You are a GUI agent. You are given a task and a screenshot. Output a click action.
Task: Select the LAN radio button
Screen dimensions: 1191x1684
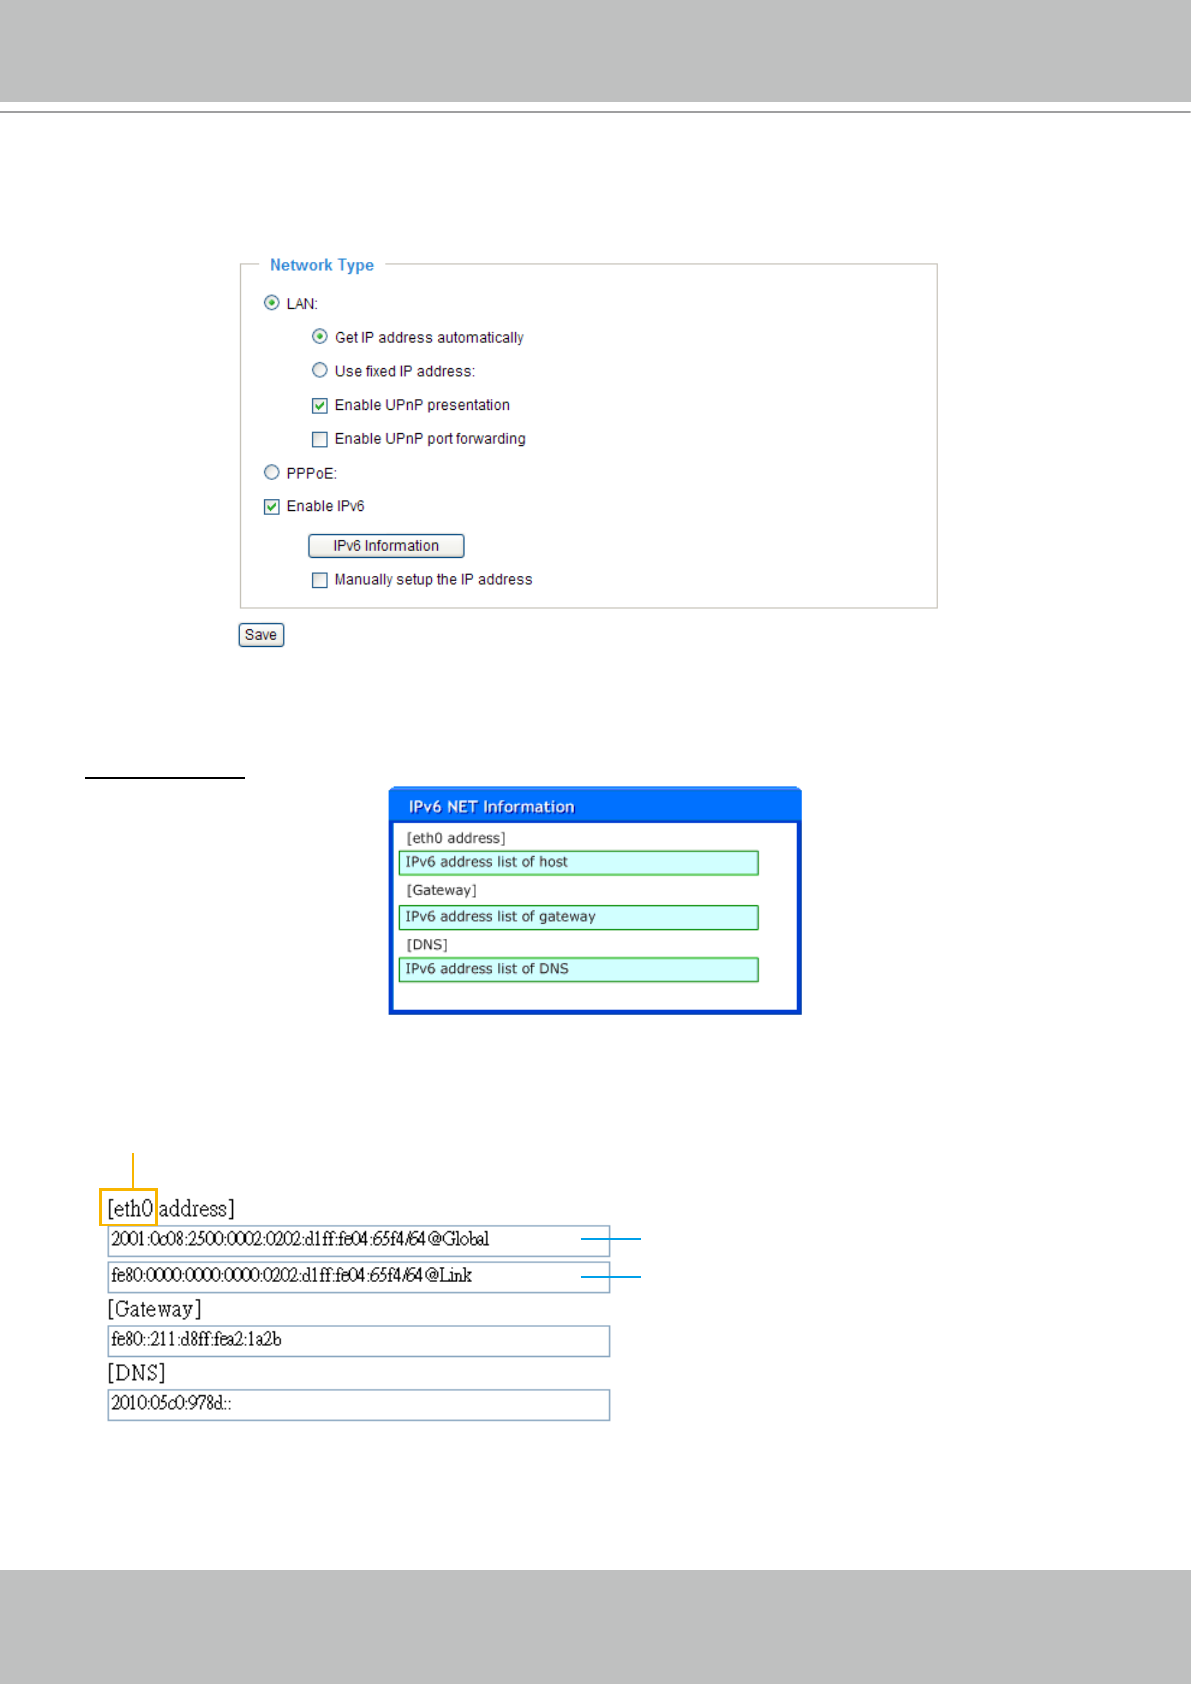(271, 303)
